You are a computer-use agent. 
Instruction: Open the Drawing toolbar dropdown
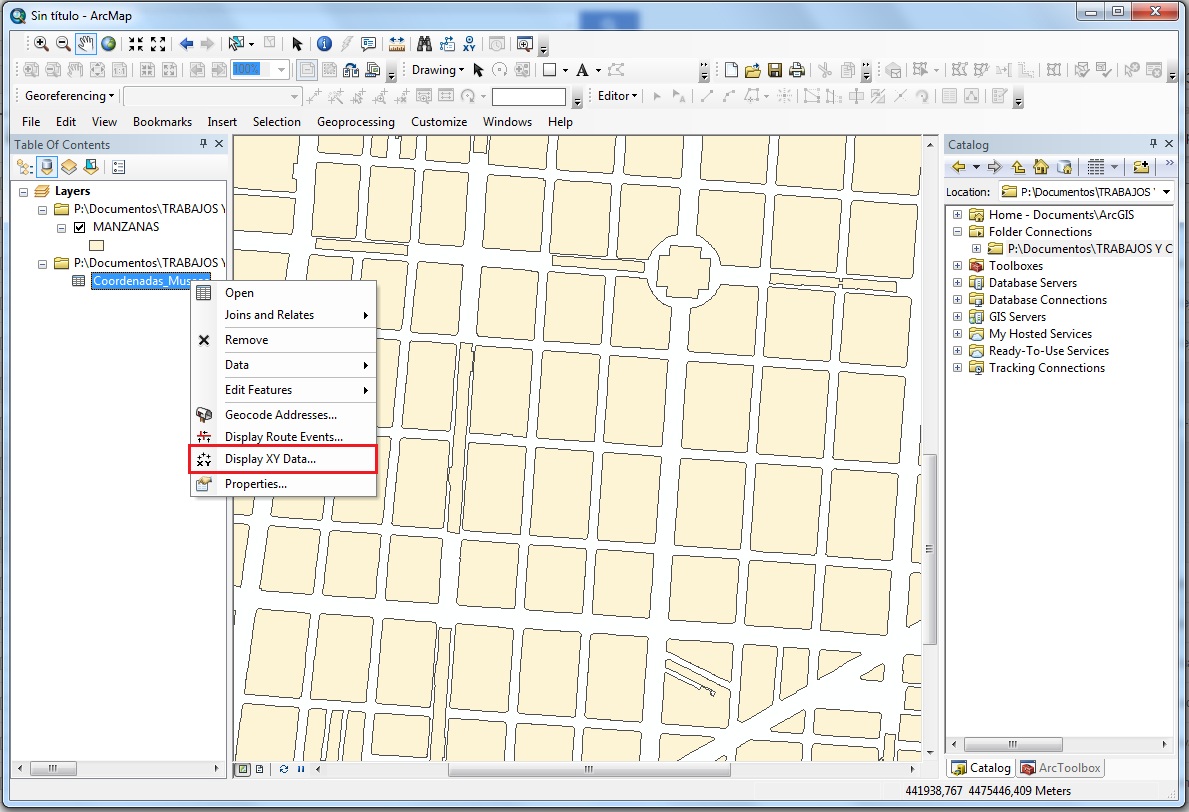point(460,69)
